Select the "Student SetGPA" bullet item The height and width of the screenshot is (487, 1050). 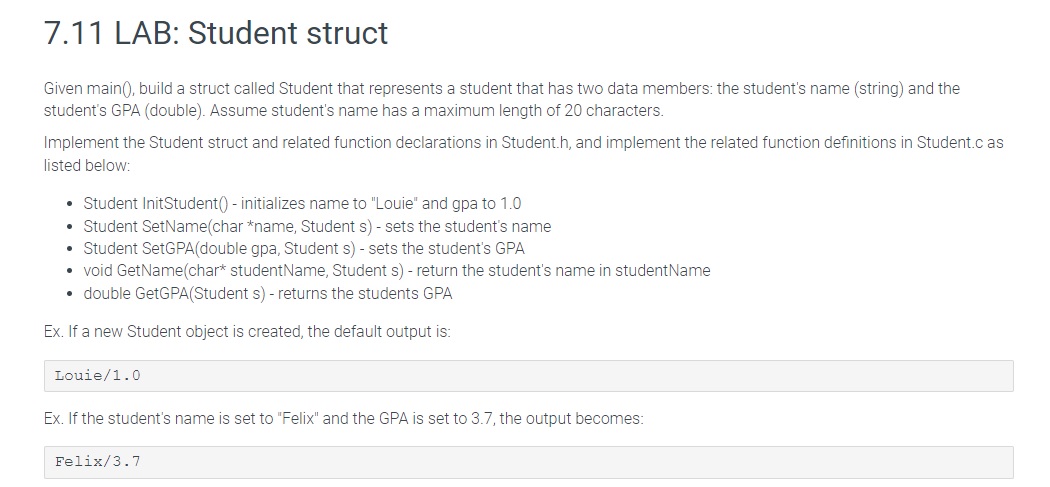(x=304, y=247)
